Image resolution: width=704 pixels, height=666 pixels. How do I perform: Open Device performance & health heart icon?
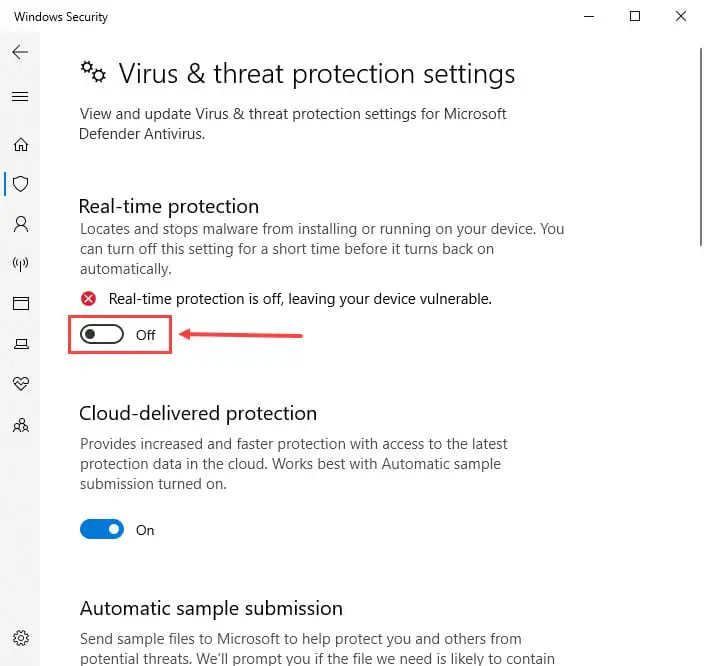[x=20, y=384]
